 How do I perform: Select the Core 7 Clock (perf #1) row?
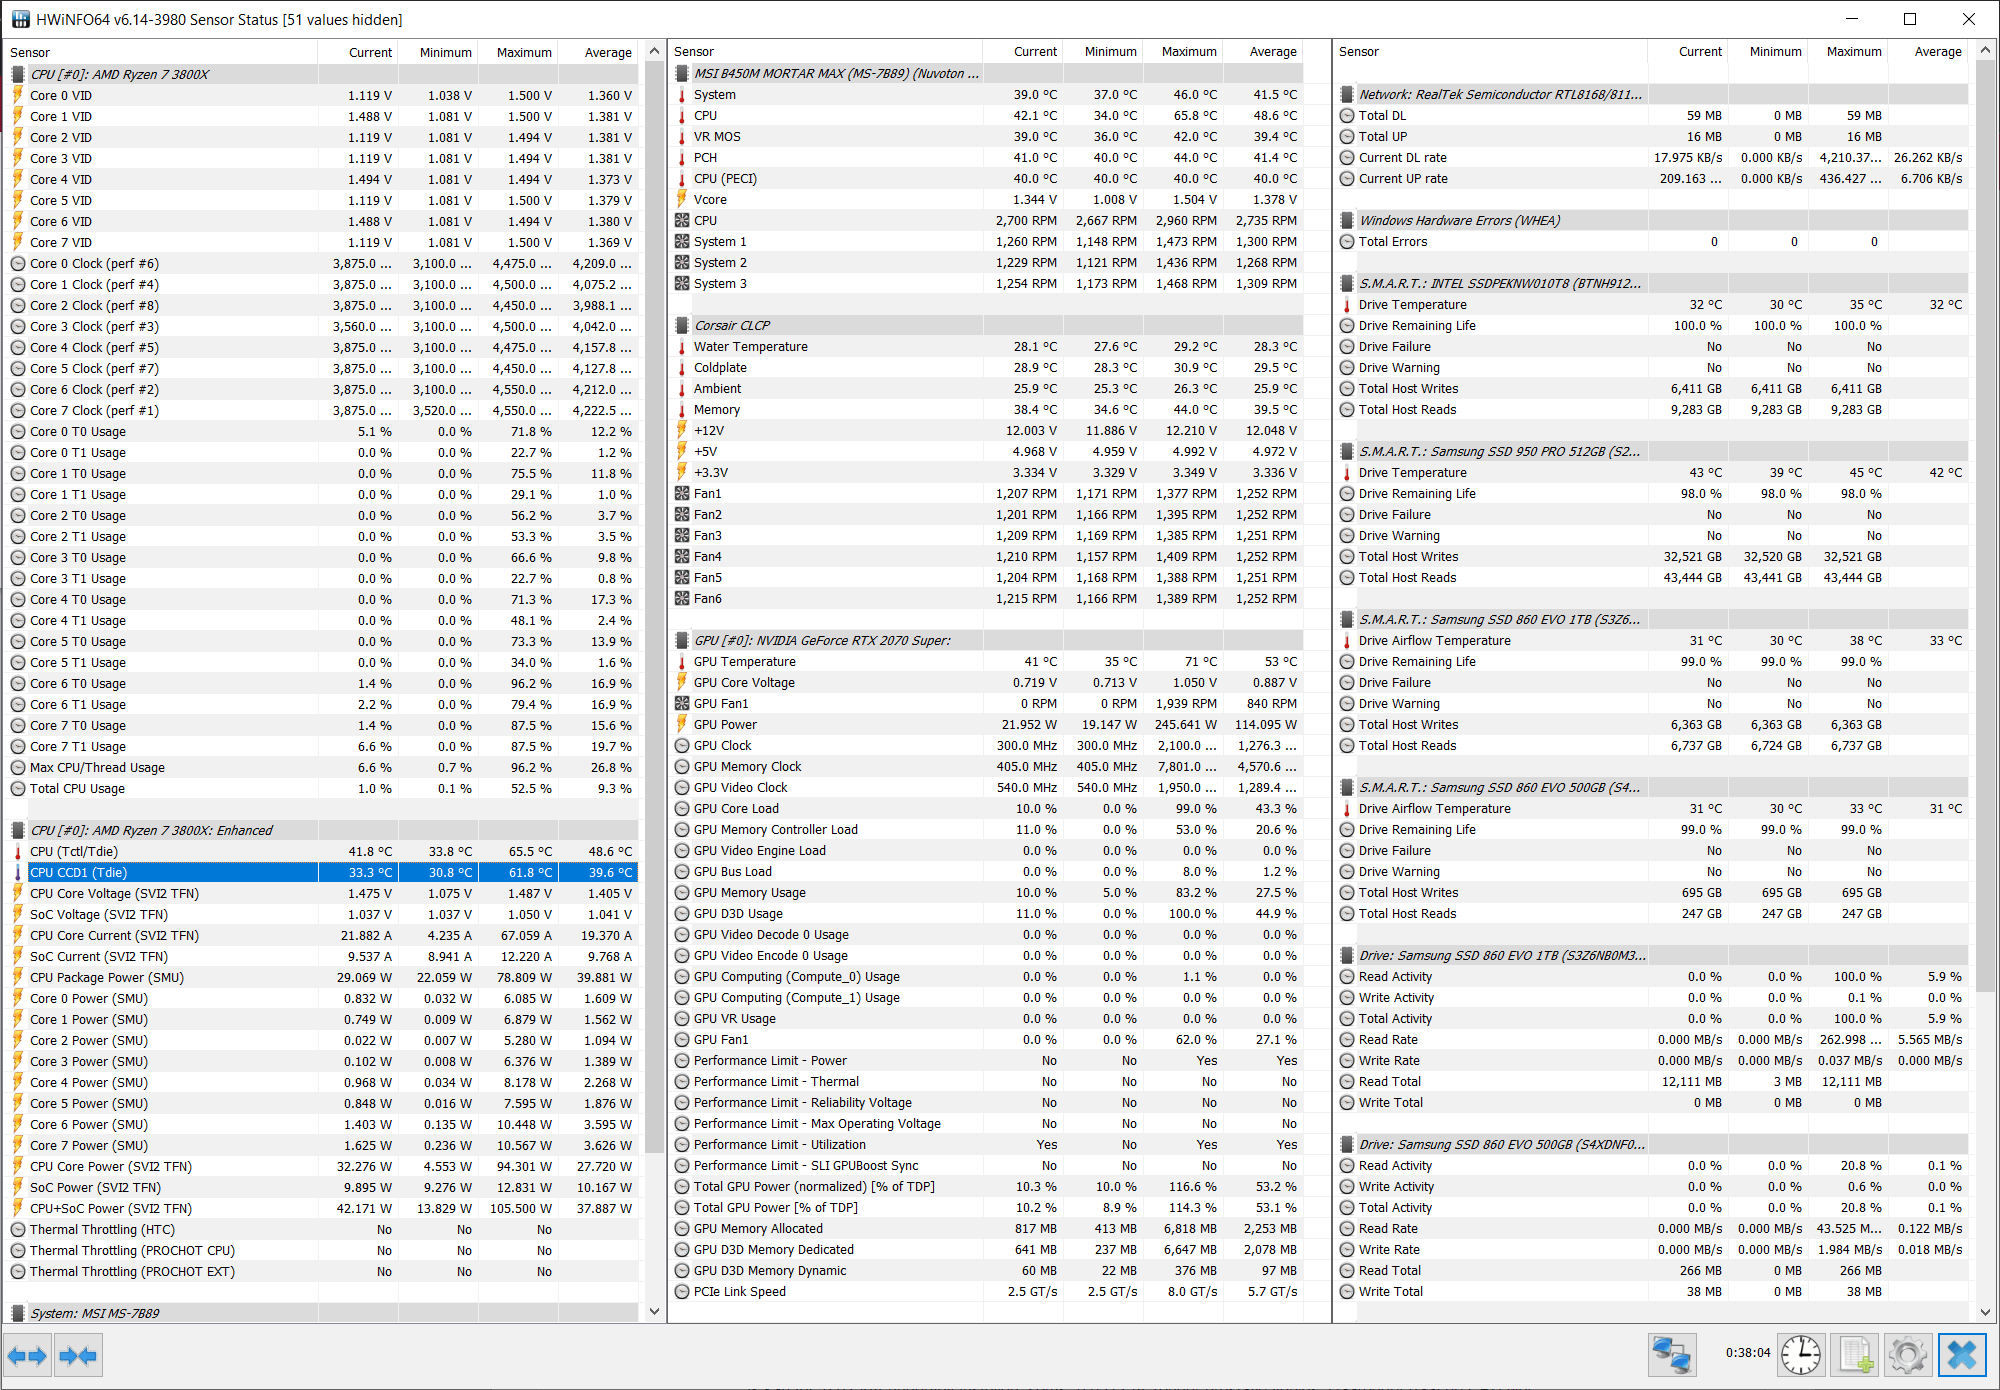[x=322, y=411]
